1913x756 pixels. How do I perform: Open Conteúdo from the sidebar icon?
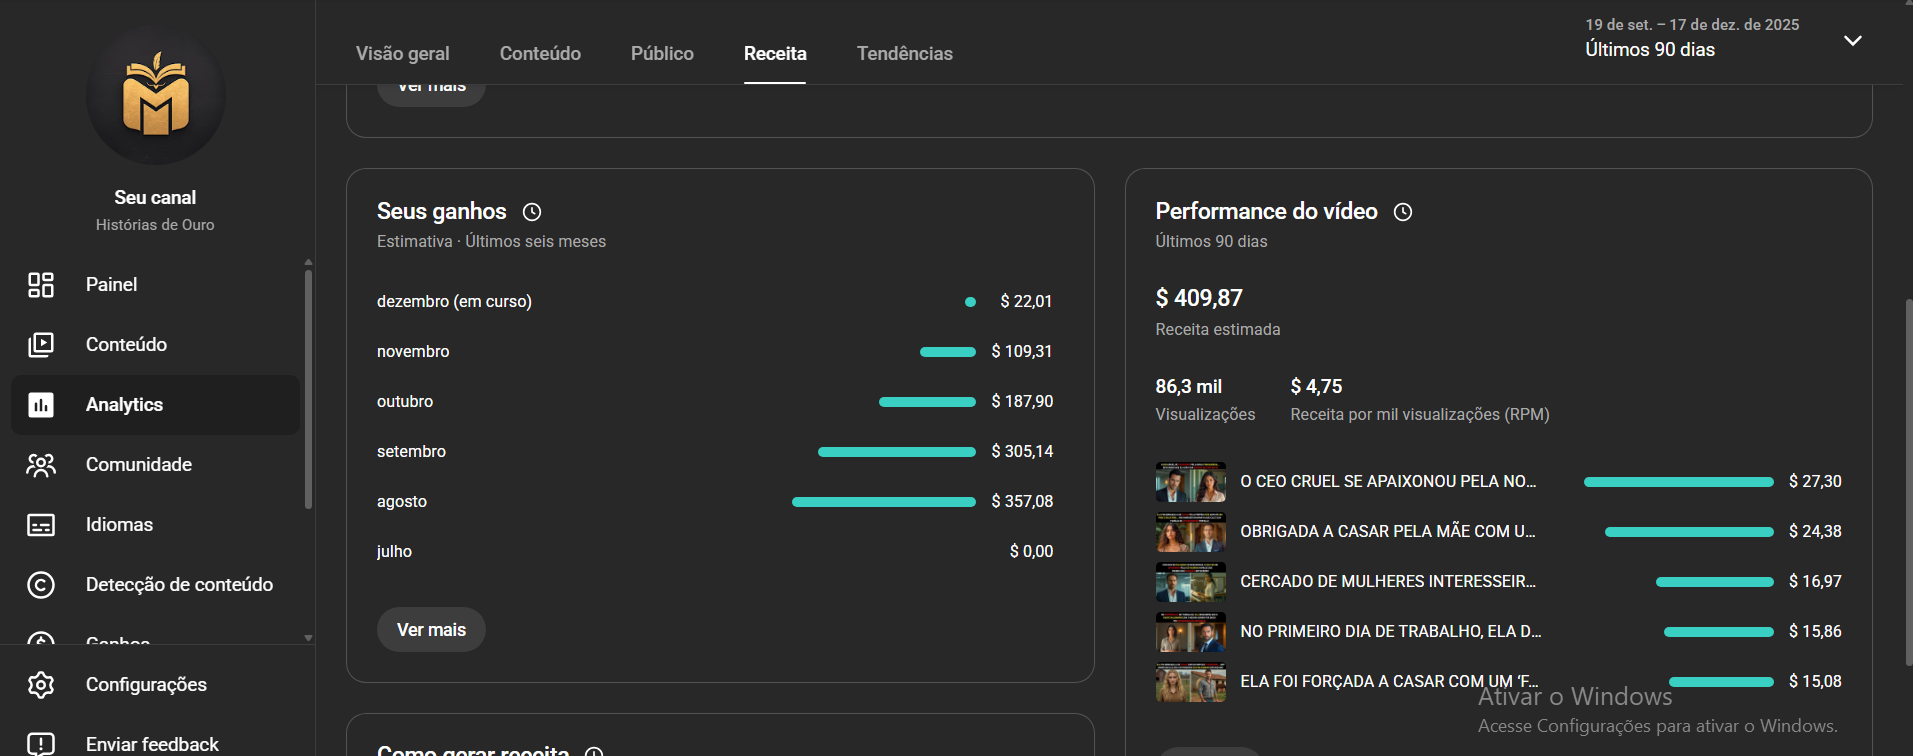41,345
